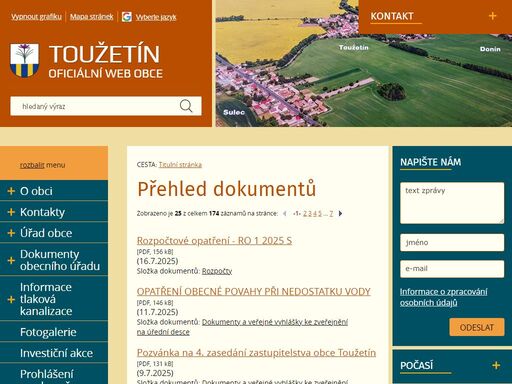Open Informace o zpracování osobních údajů link
The image size is (512, 384).
coord(444,297)
